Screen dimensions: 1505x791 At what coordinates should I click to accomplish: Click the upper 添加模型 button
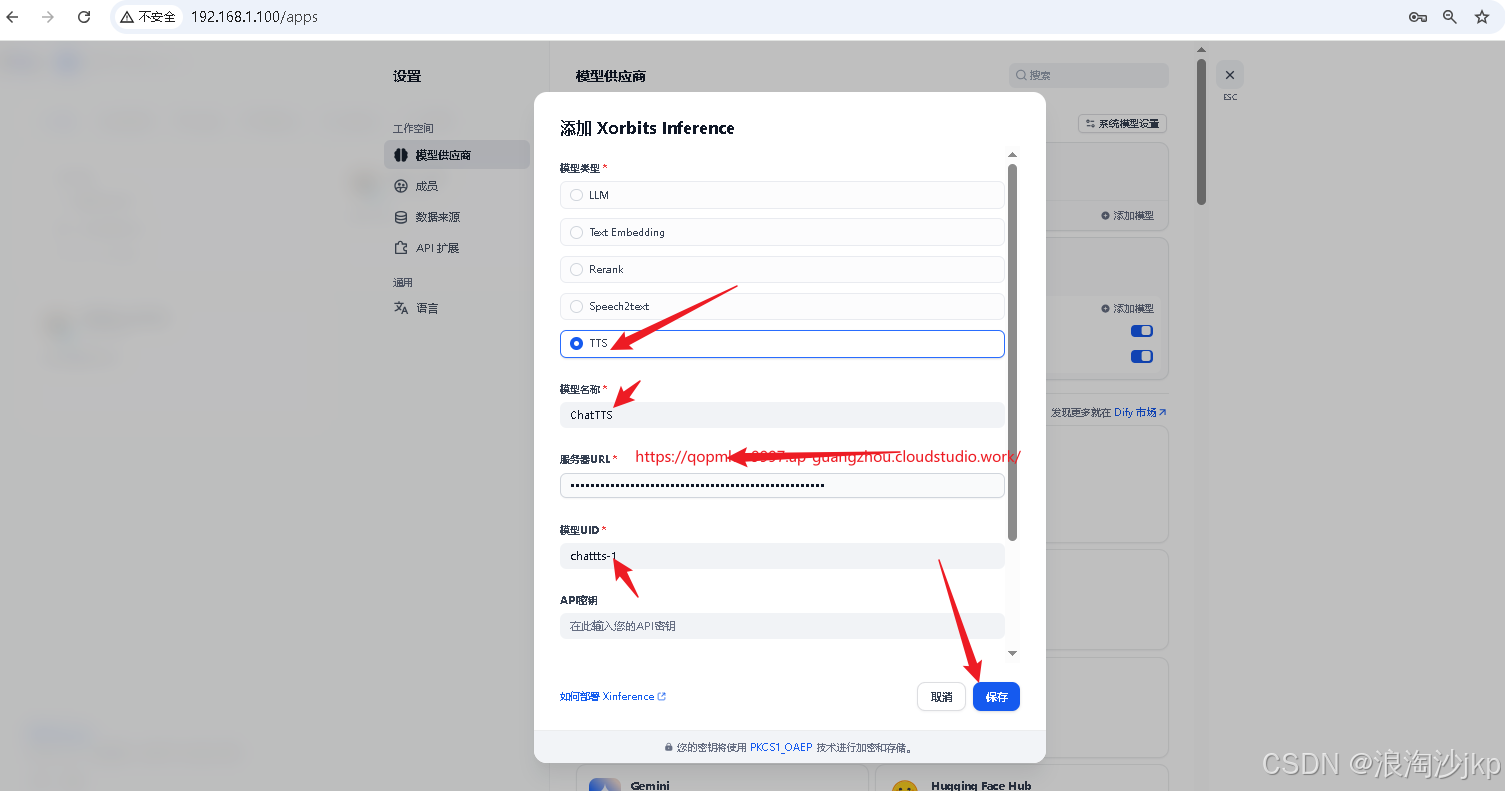(1127, 216)
